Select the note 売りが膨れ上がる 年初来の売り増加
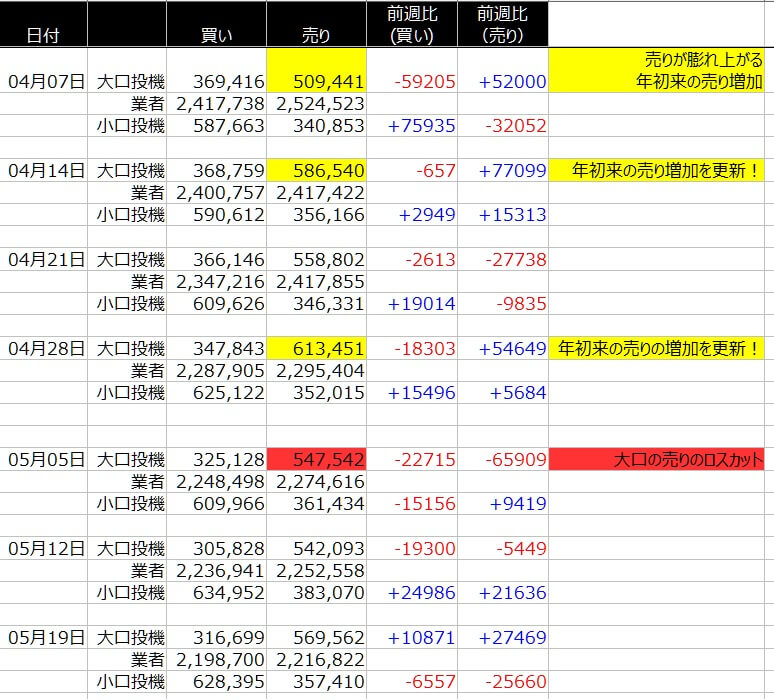The height and width of the screenshot is (700, 774). pyautogui.click(x=656, y=70)
